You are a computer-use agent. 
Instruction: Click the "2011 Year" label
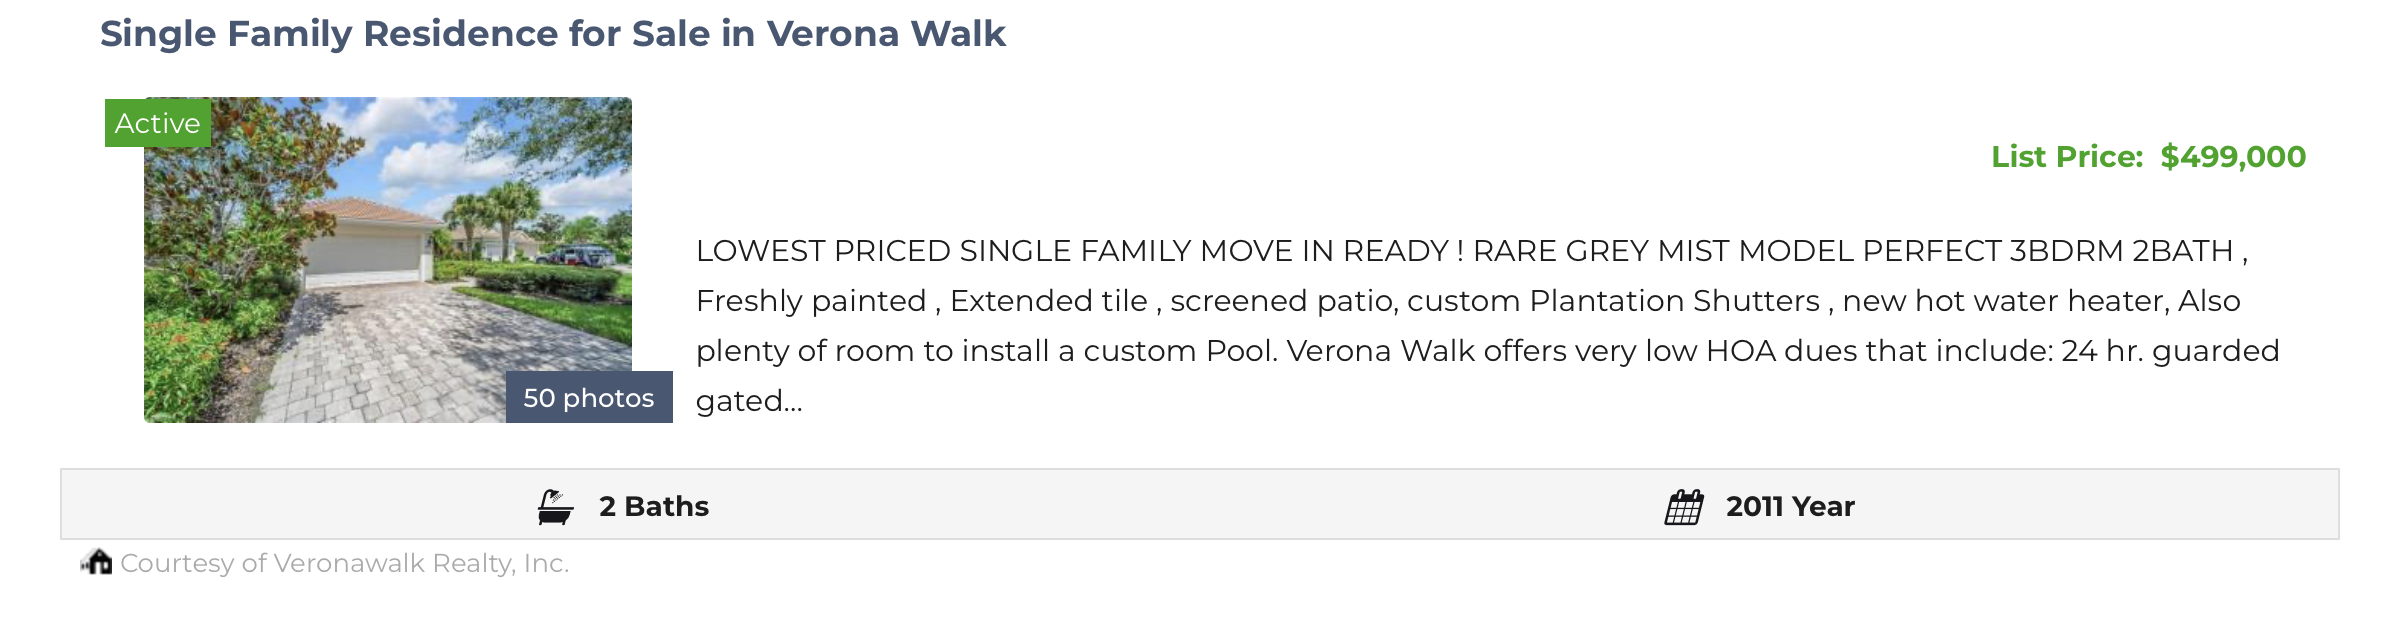[1790, 507]
